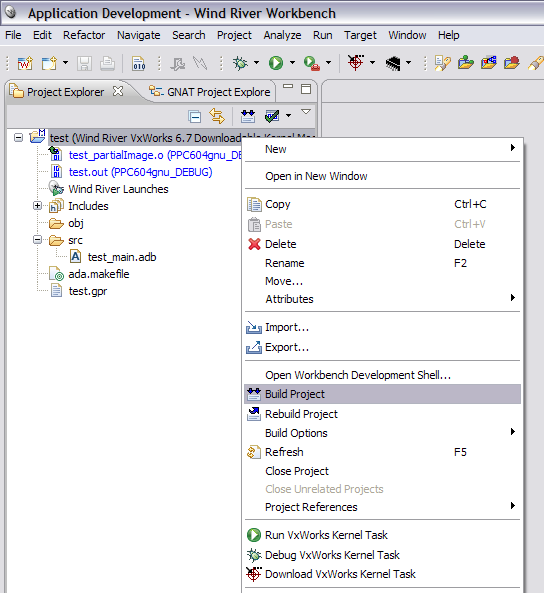This screenshot has width=544, height=593.
Task: Click the New Wind River Workbench project icon
Action: click(x=25, y=63)
